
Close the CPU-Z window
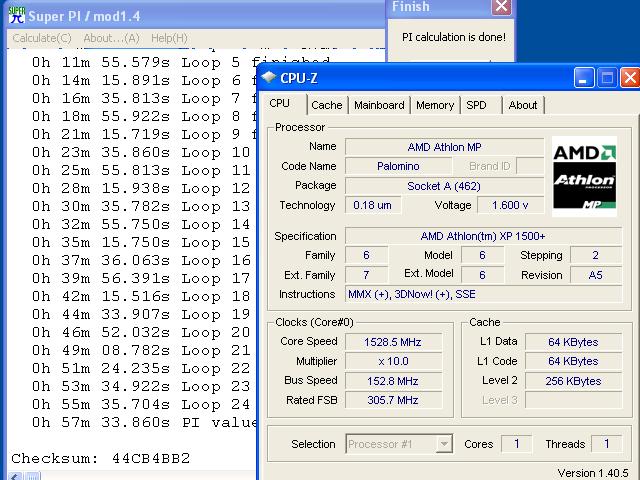[x=630, y=78]
